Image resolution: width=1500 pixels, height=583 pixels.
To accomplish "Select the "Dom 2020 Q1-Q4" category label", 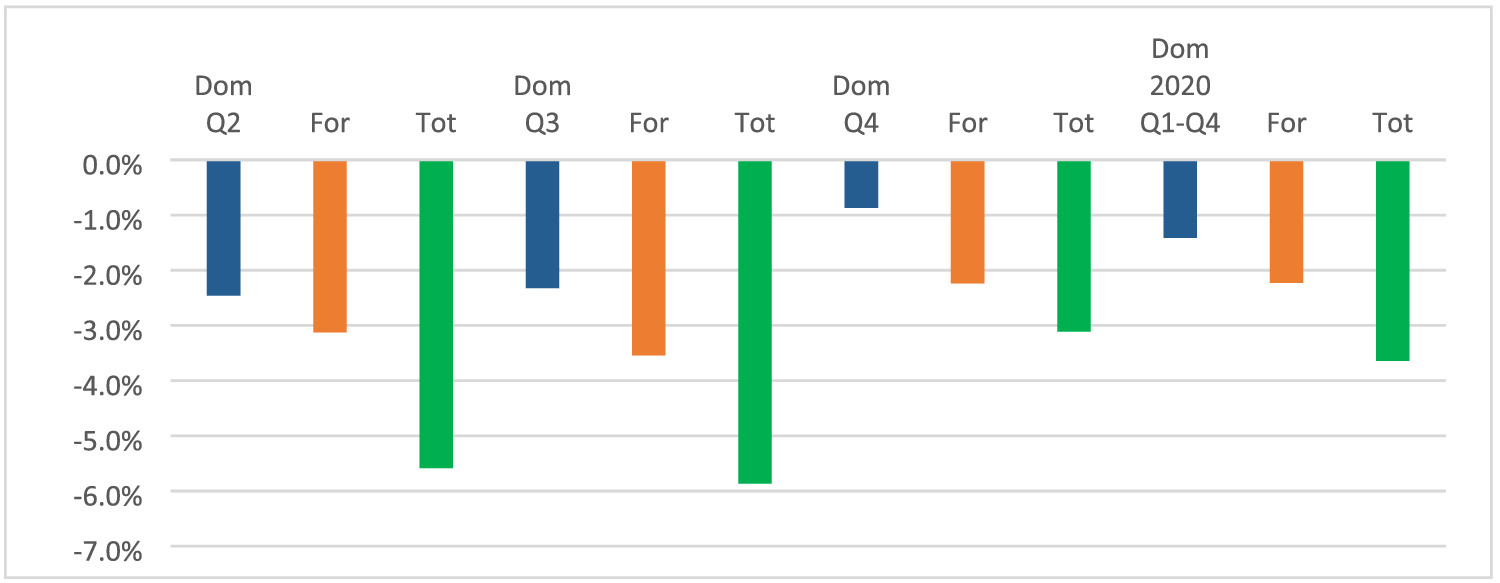I will click(x=1180, y=86).
